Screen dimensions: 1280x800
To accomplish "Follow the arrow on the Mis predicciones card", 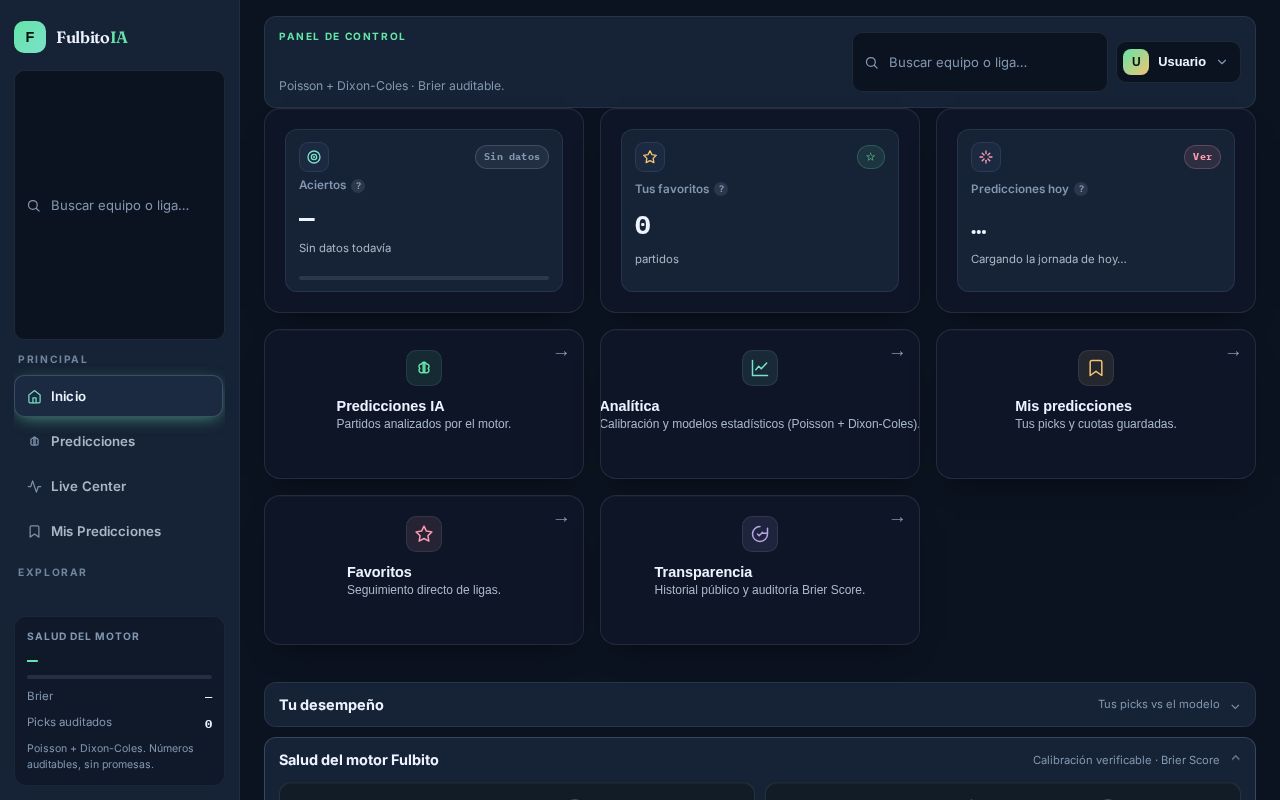I will click(1233, 353).
